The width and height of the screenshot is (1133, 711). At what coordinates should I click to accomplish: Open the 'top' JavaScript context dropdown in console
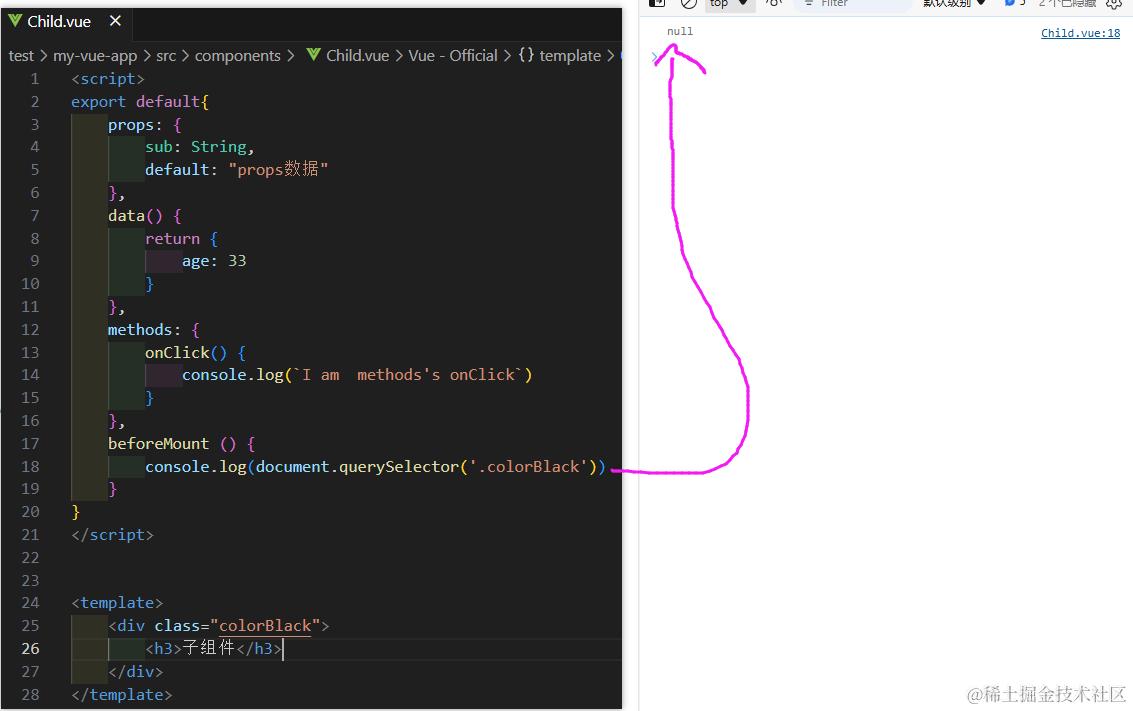pyautogui.click(x=729, y=4)
